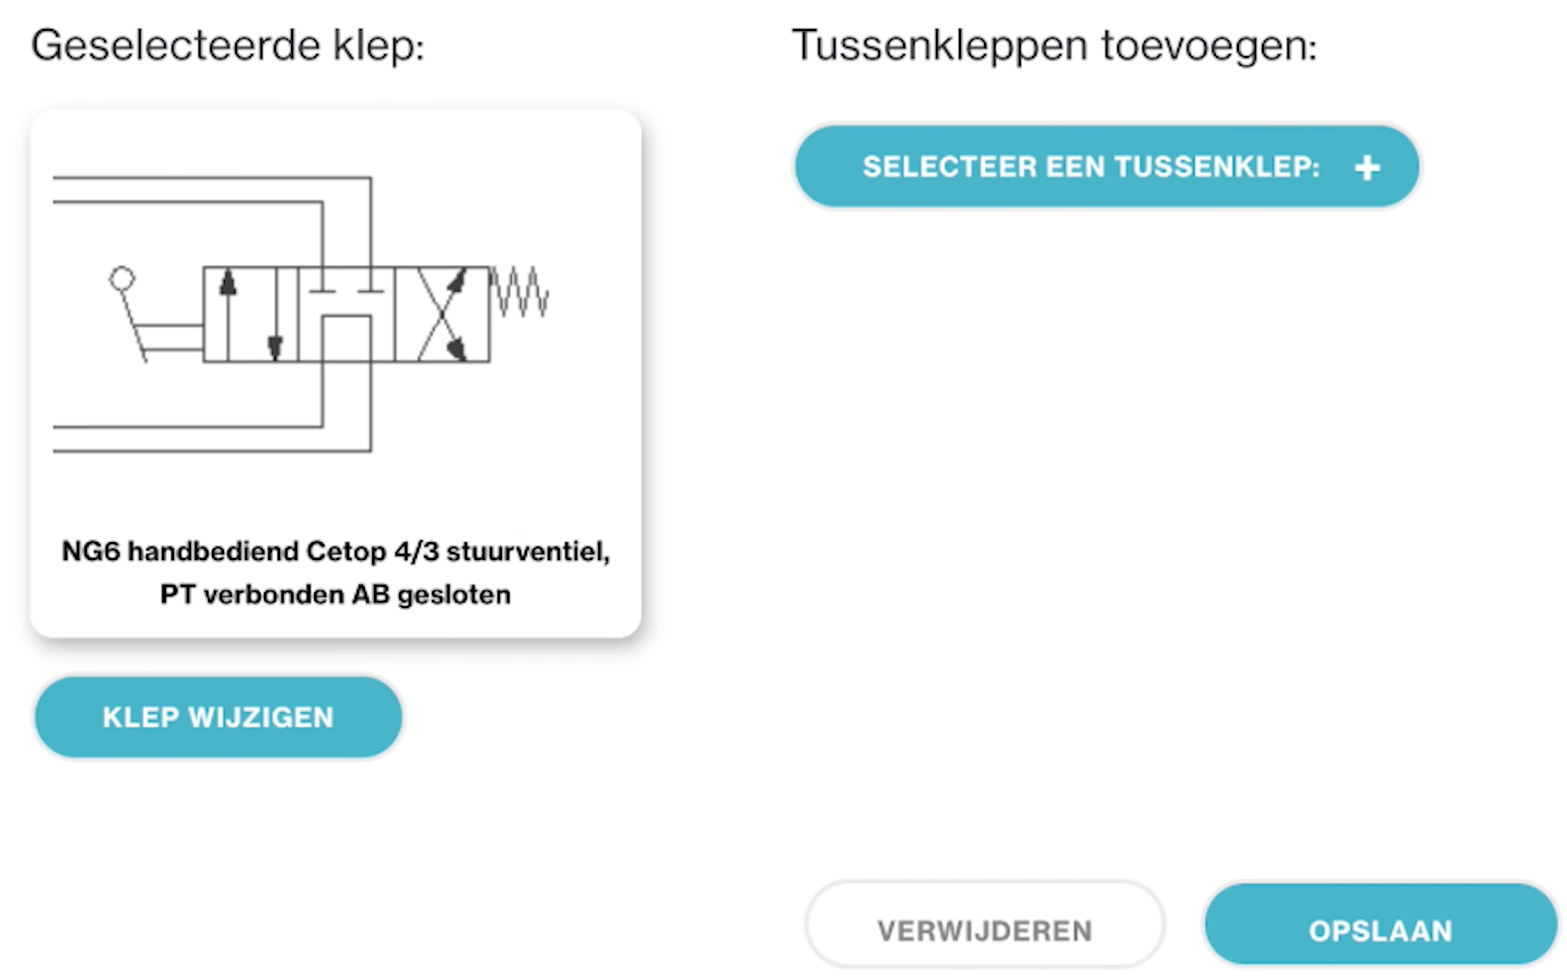Click the Geselecteerde klep heading
This screenshot has width=1567, height=980.
click(x=228, y=46)
